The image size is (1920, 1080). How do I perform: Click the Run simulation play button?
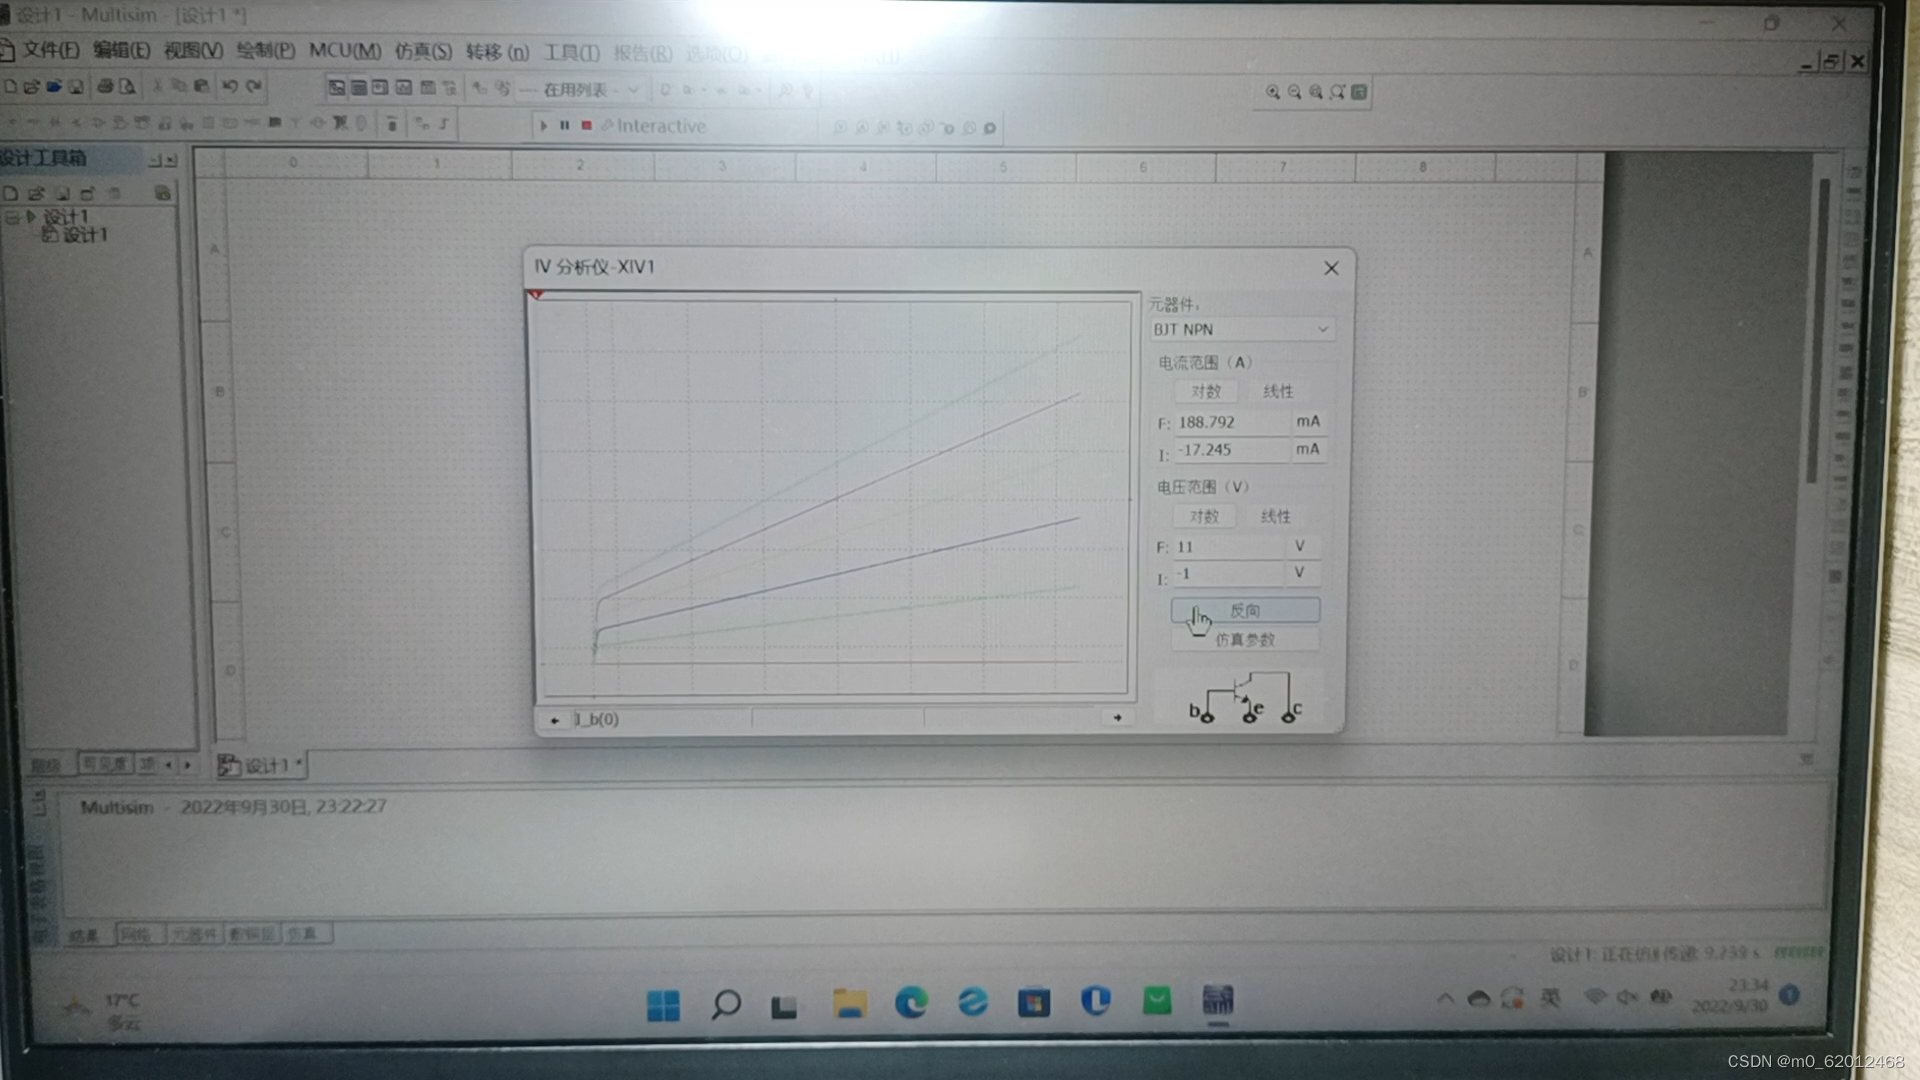point(543,126)
